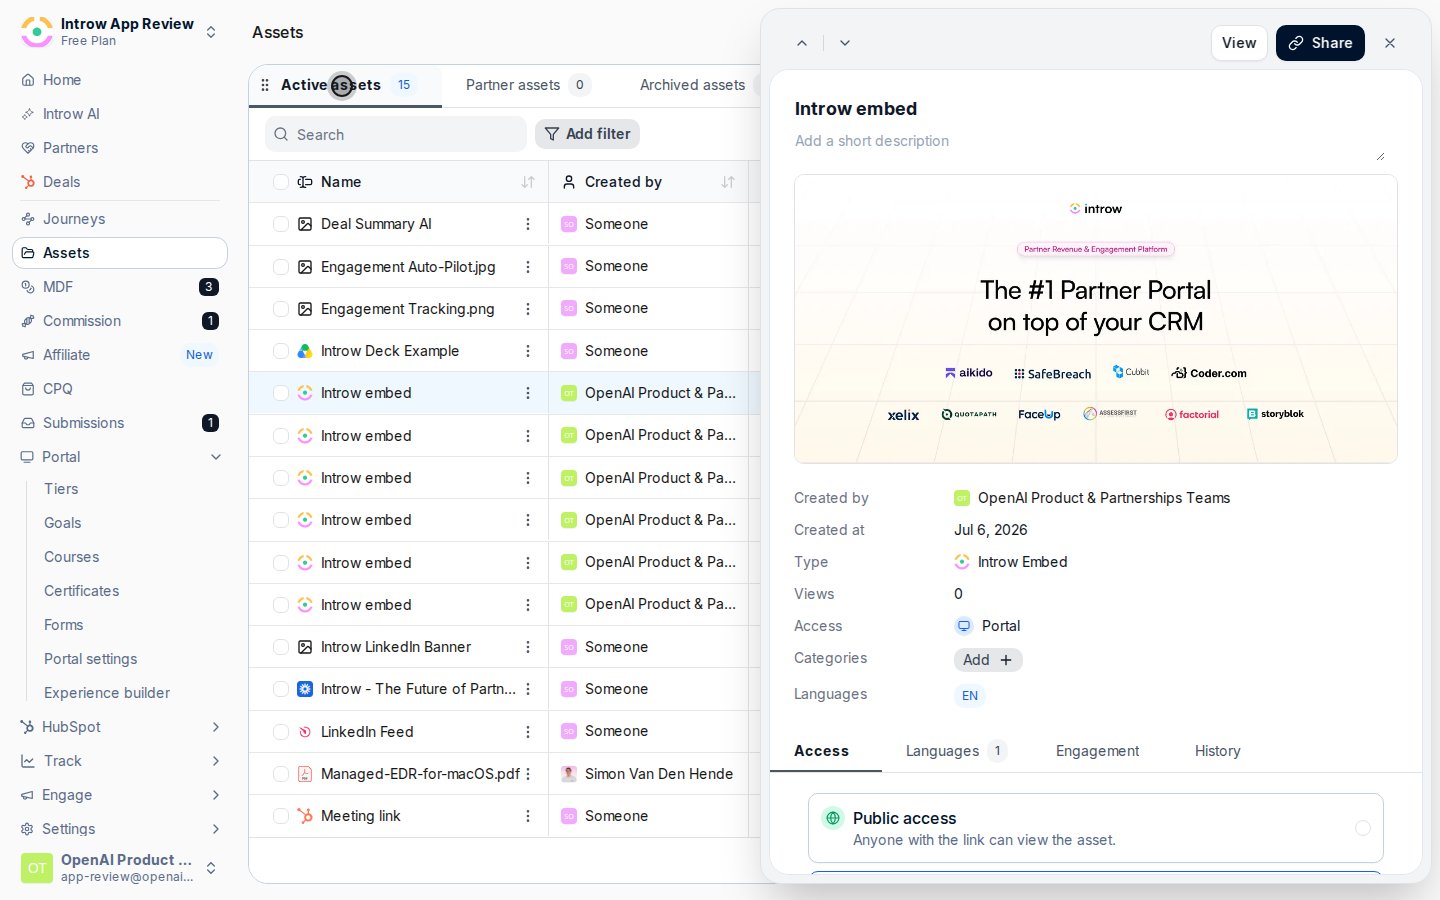
Task: Open row menu for Introw LinkedIn Banner
Action: pyautogui.click(x=528, y=647)
